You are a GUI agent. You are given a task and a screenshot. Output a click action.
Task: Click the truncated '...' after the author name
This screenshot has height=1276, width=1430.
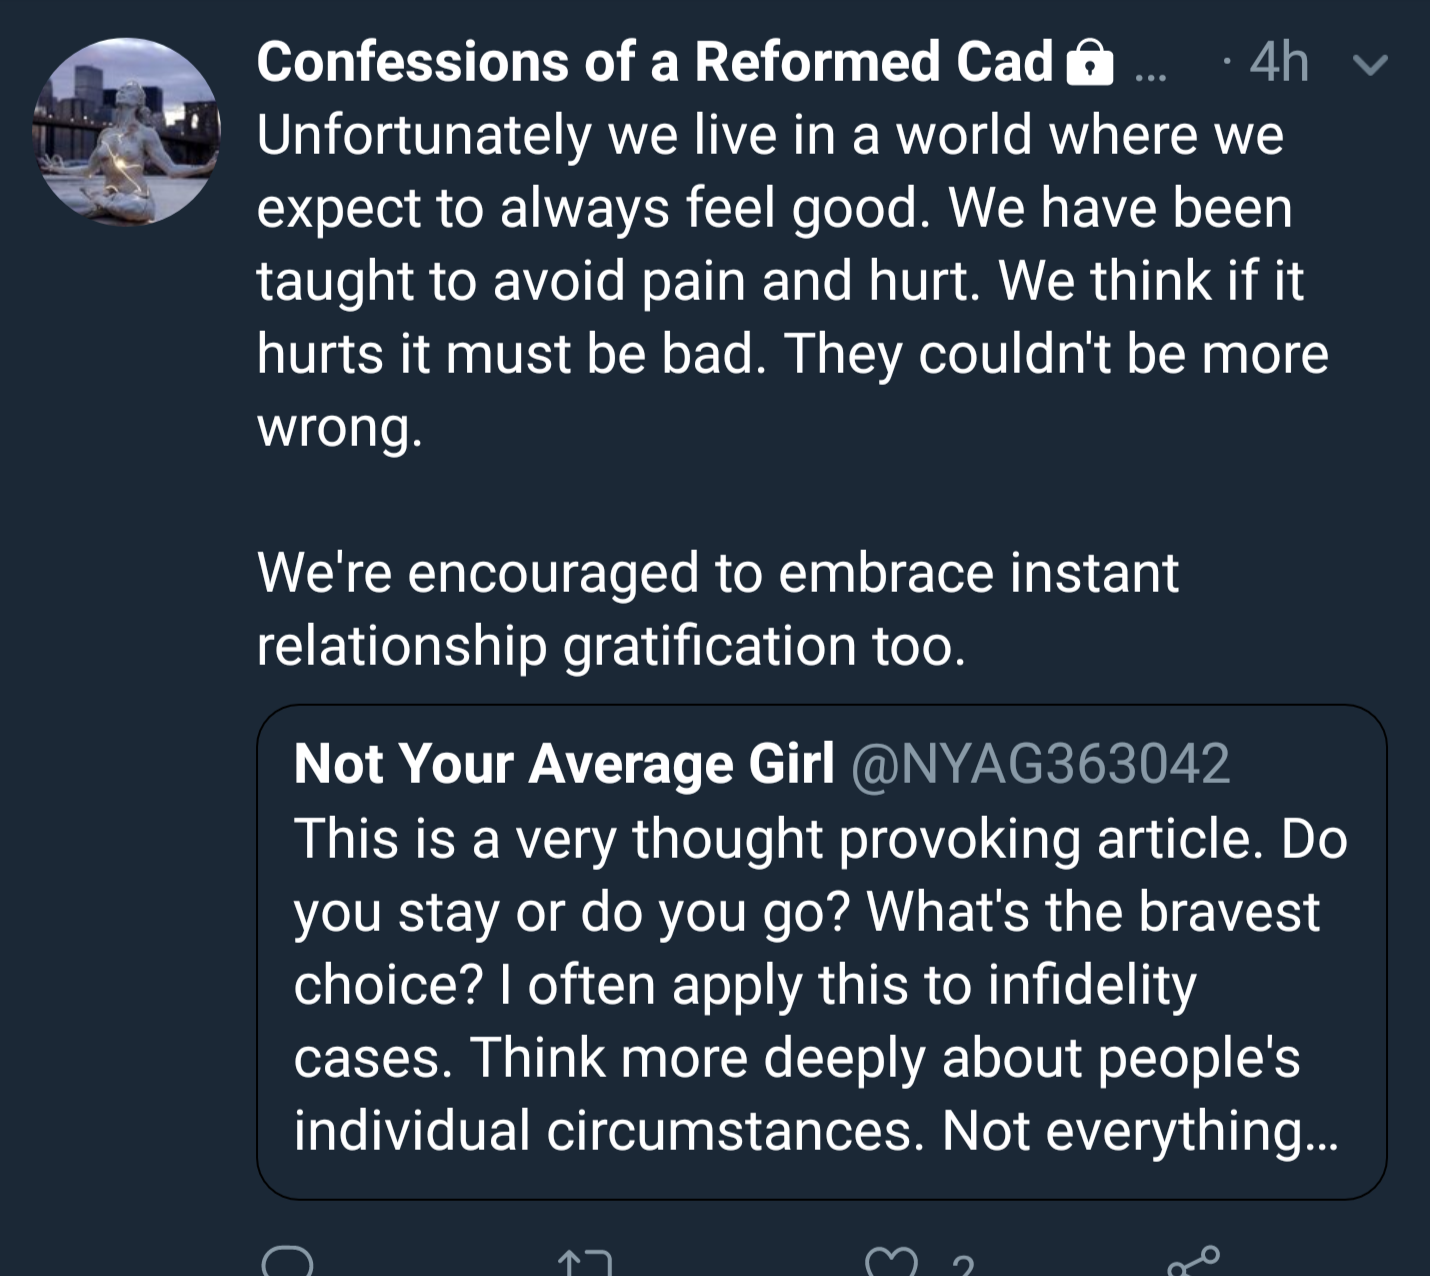click(1150, 72)
